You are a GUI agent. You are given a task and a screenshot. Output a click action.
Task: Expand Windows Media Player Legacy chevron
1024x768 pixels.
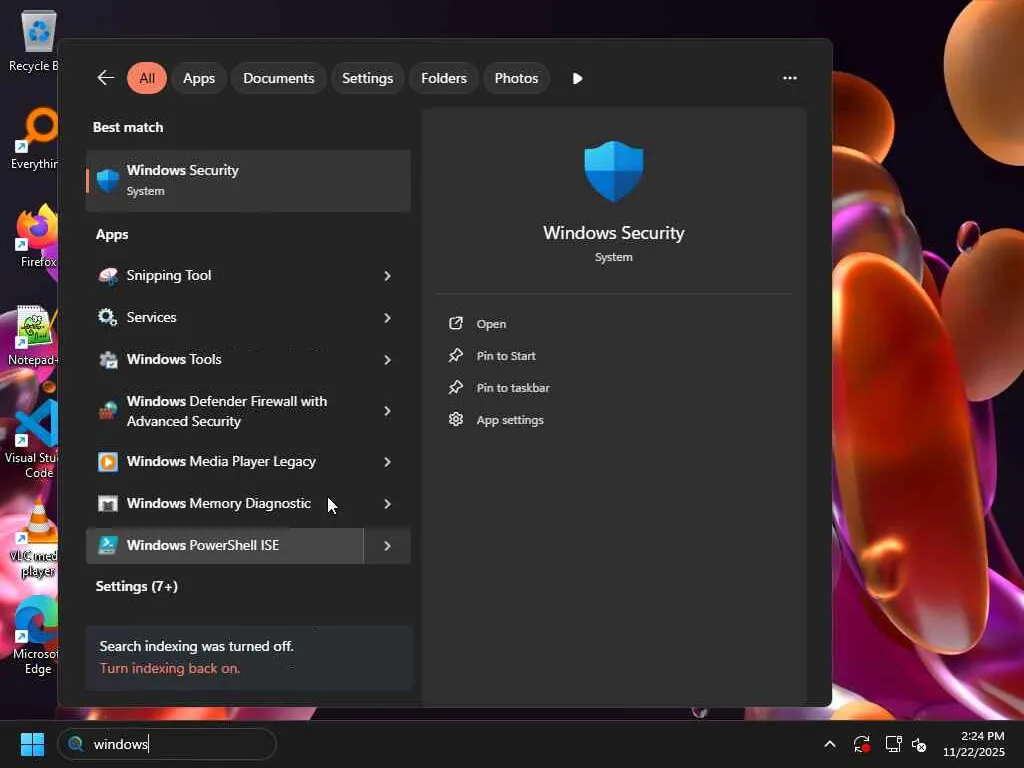pos(387,462)
